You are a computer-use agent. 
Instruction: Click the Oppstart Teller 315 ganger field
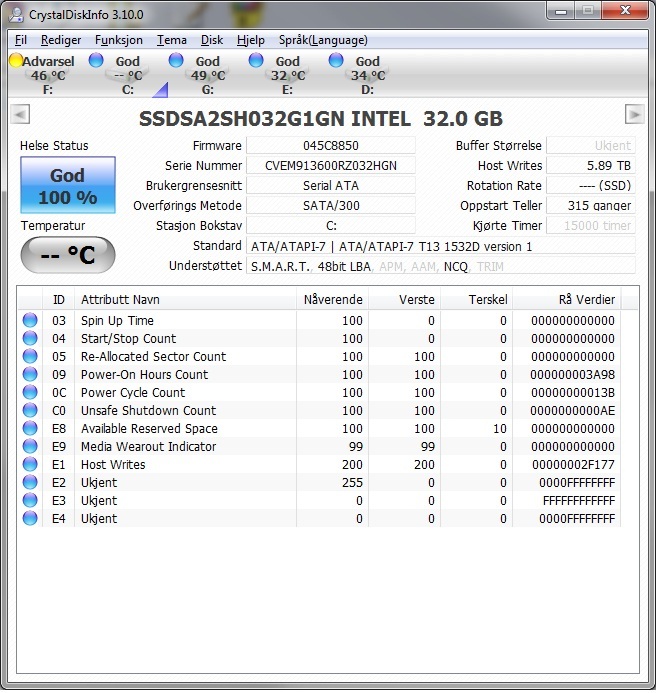[x=591, y=206]
